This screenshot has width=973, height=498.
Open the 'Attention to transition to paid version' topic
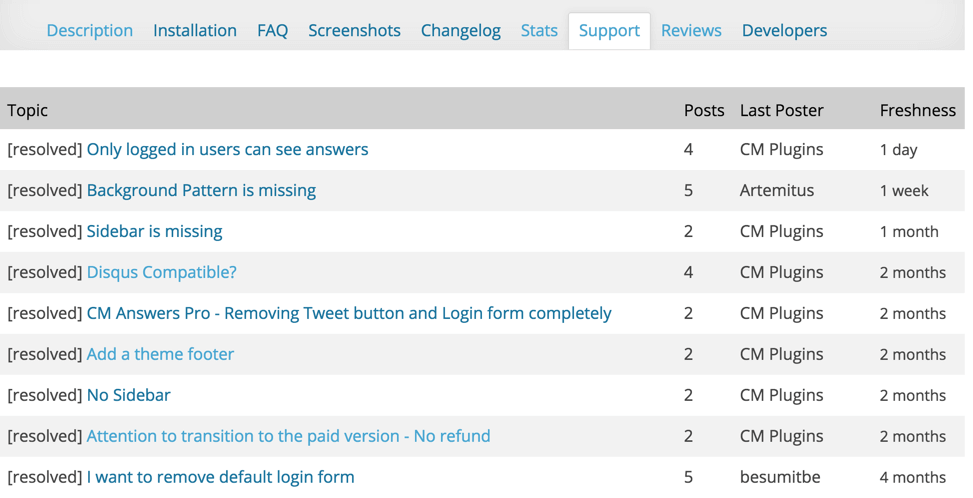(288, 436)
